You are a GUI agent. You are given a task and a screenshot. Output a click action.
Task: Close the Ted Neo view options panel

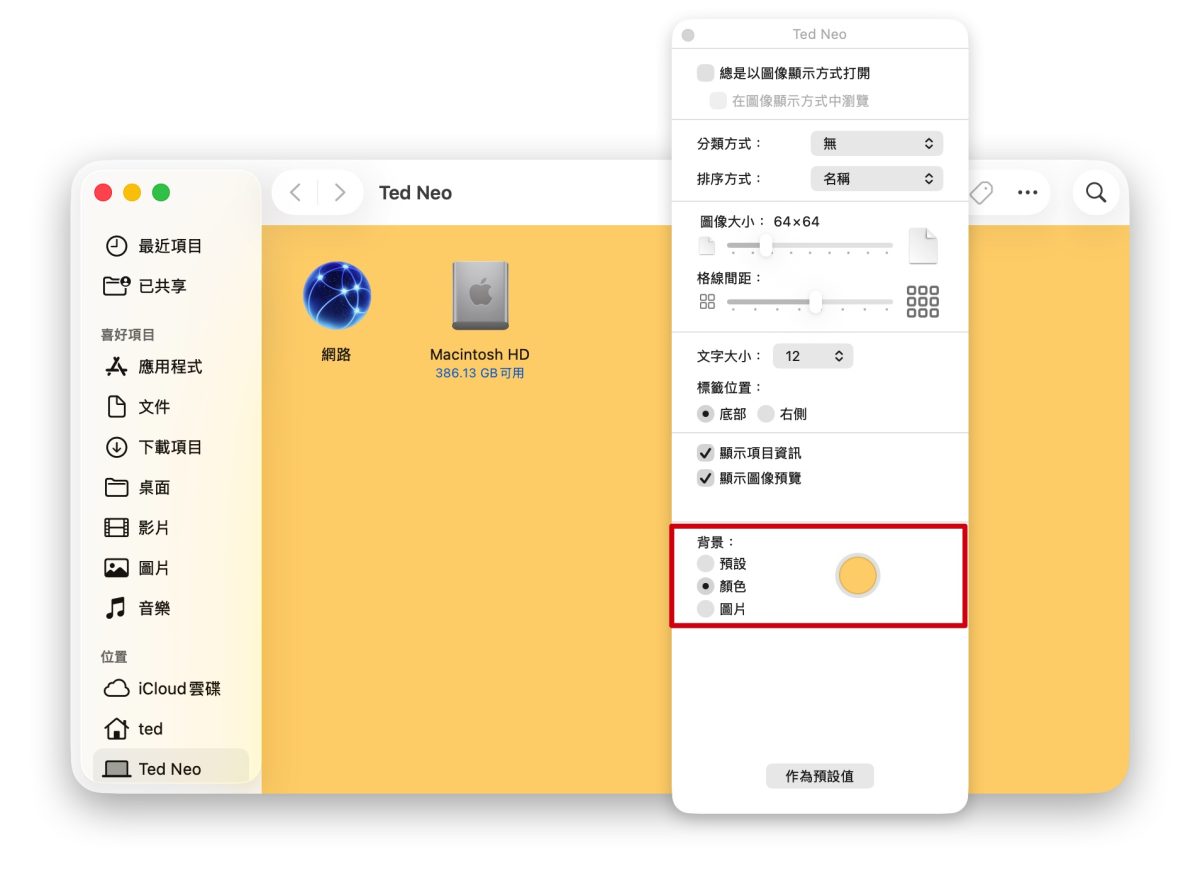point(688,35)
